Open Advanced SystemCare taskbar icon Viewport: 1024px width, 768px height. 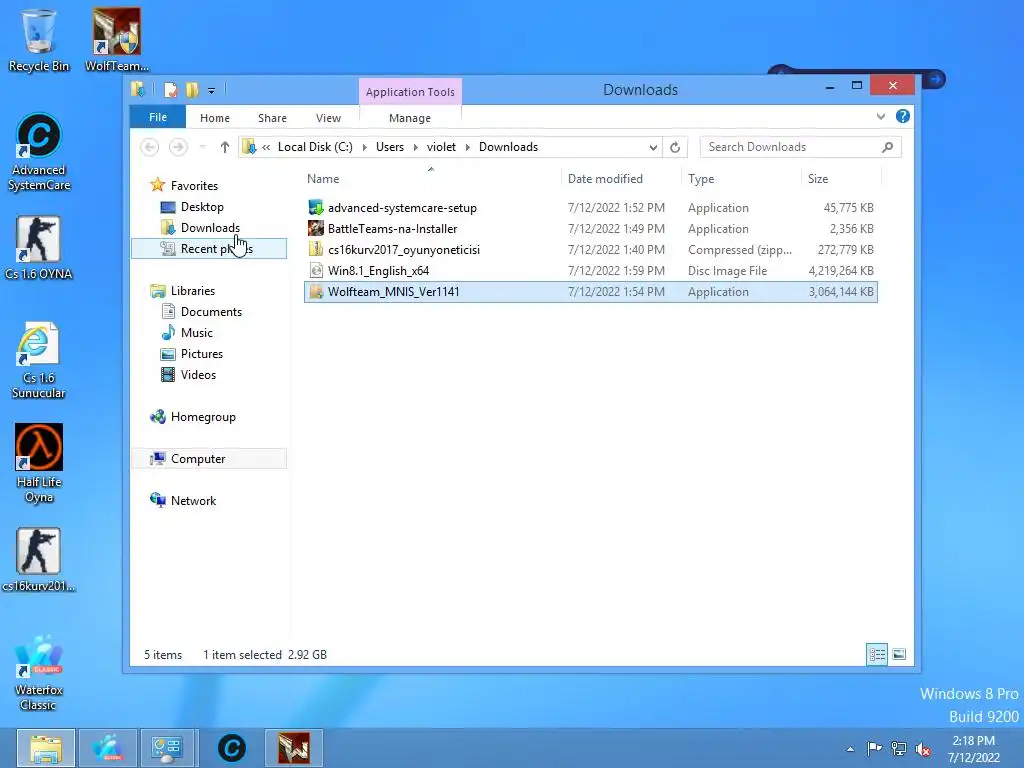pos(231,748)
